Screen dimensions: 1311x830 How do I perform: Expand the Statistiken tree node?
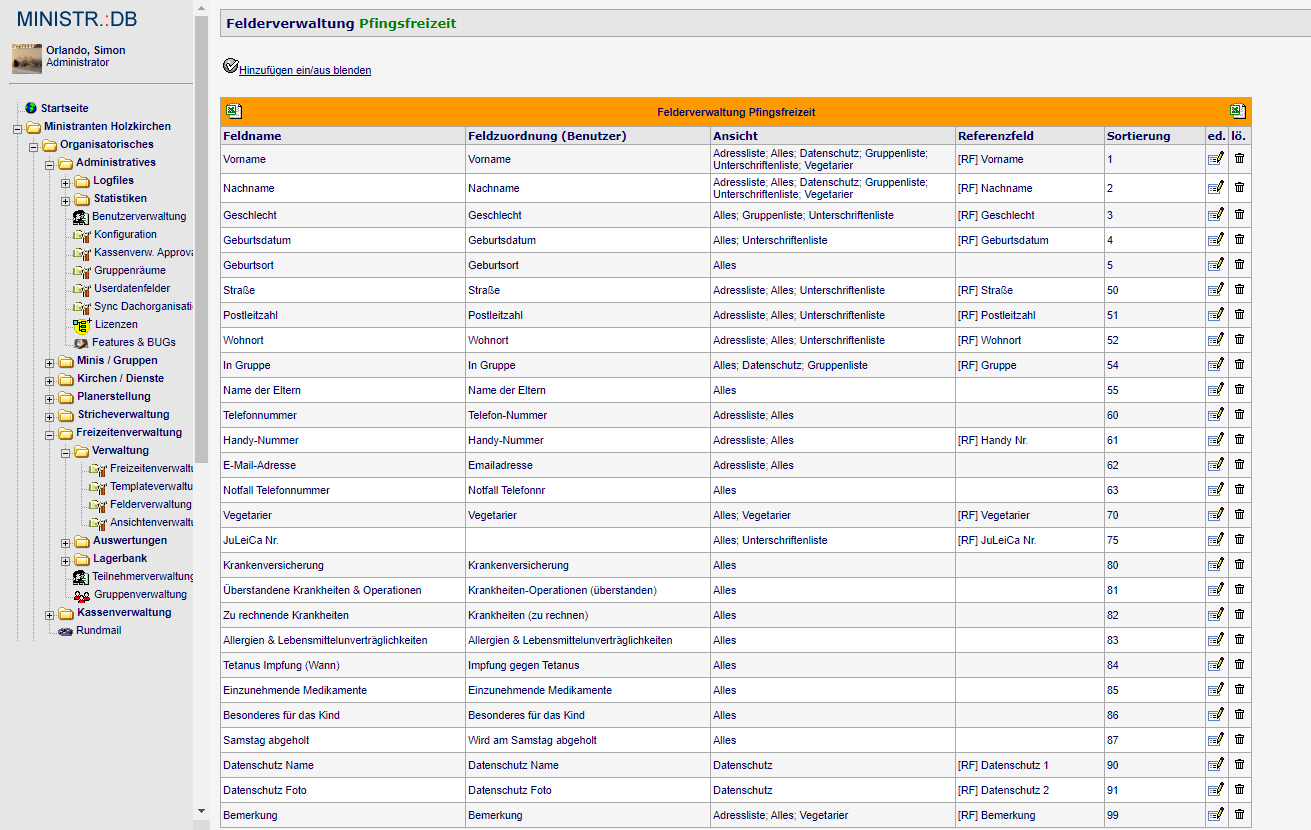coord(66,199)
